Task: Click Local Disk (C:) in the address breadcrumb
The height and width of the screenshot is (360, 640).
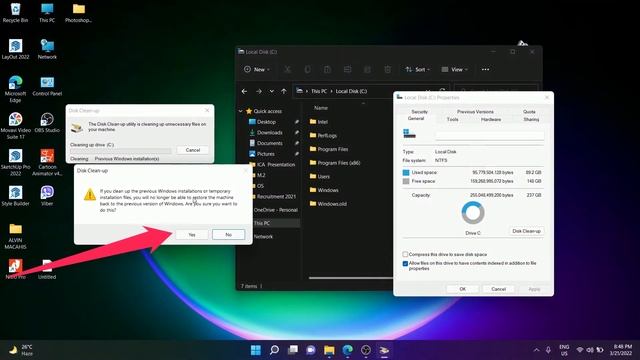Action: (351, 91)
